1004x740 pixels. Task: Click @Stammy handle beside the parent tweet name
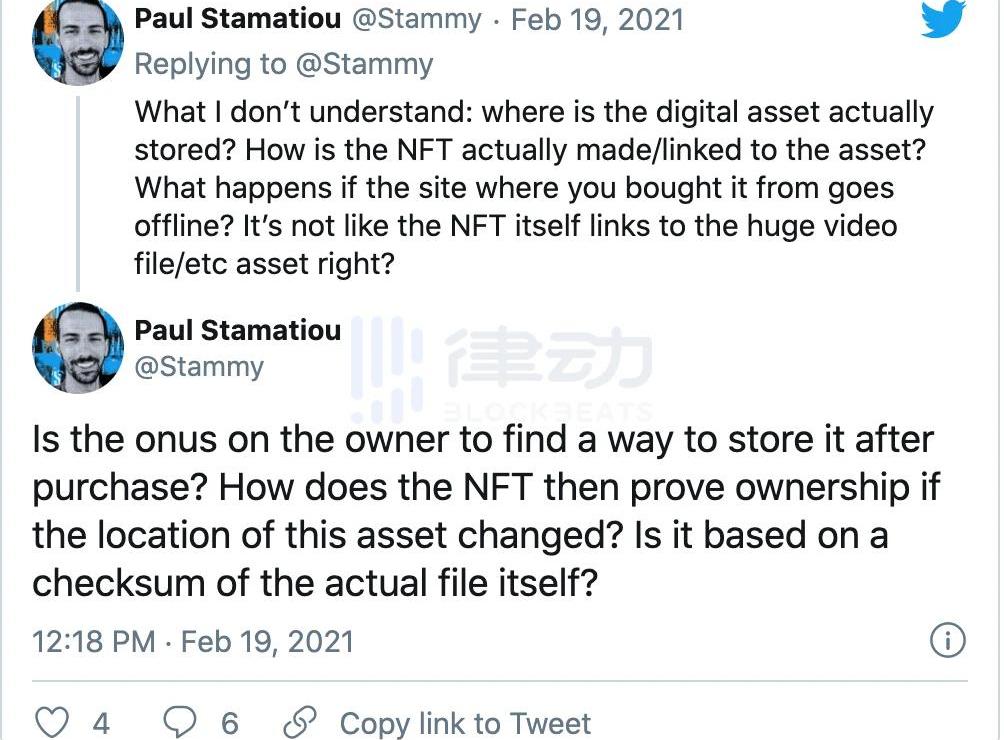(x=421, y=19)
